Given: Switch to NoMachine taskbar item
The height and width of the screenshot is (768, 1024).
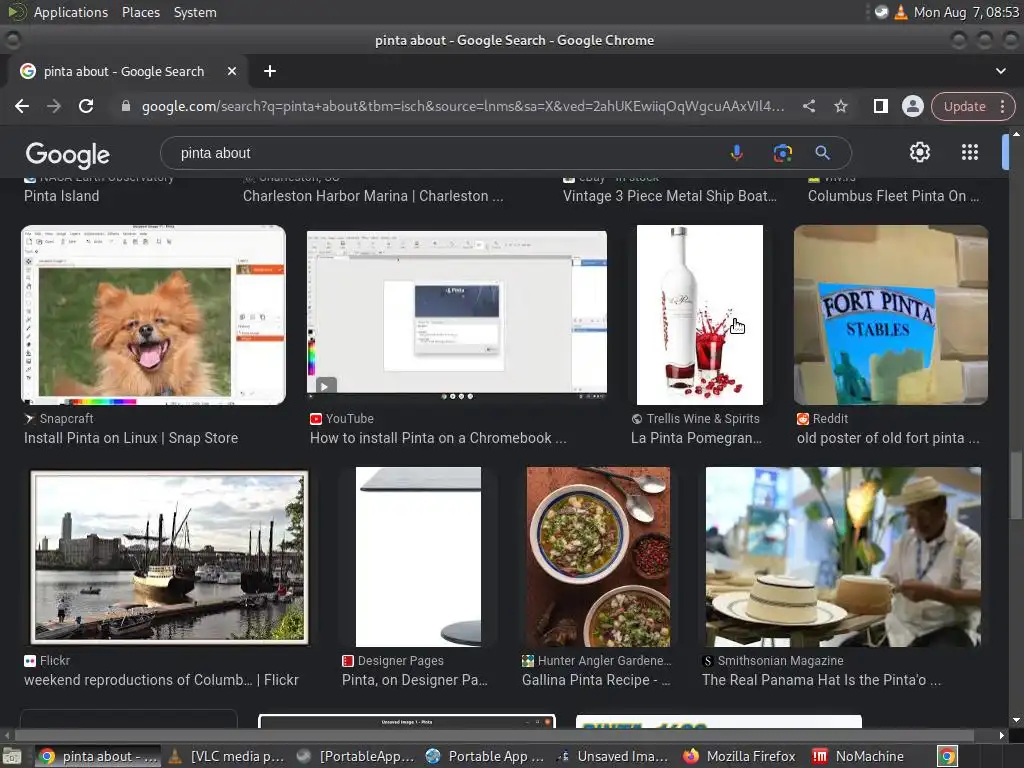Looking at the screenshot, I should click(859, 756).
